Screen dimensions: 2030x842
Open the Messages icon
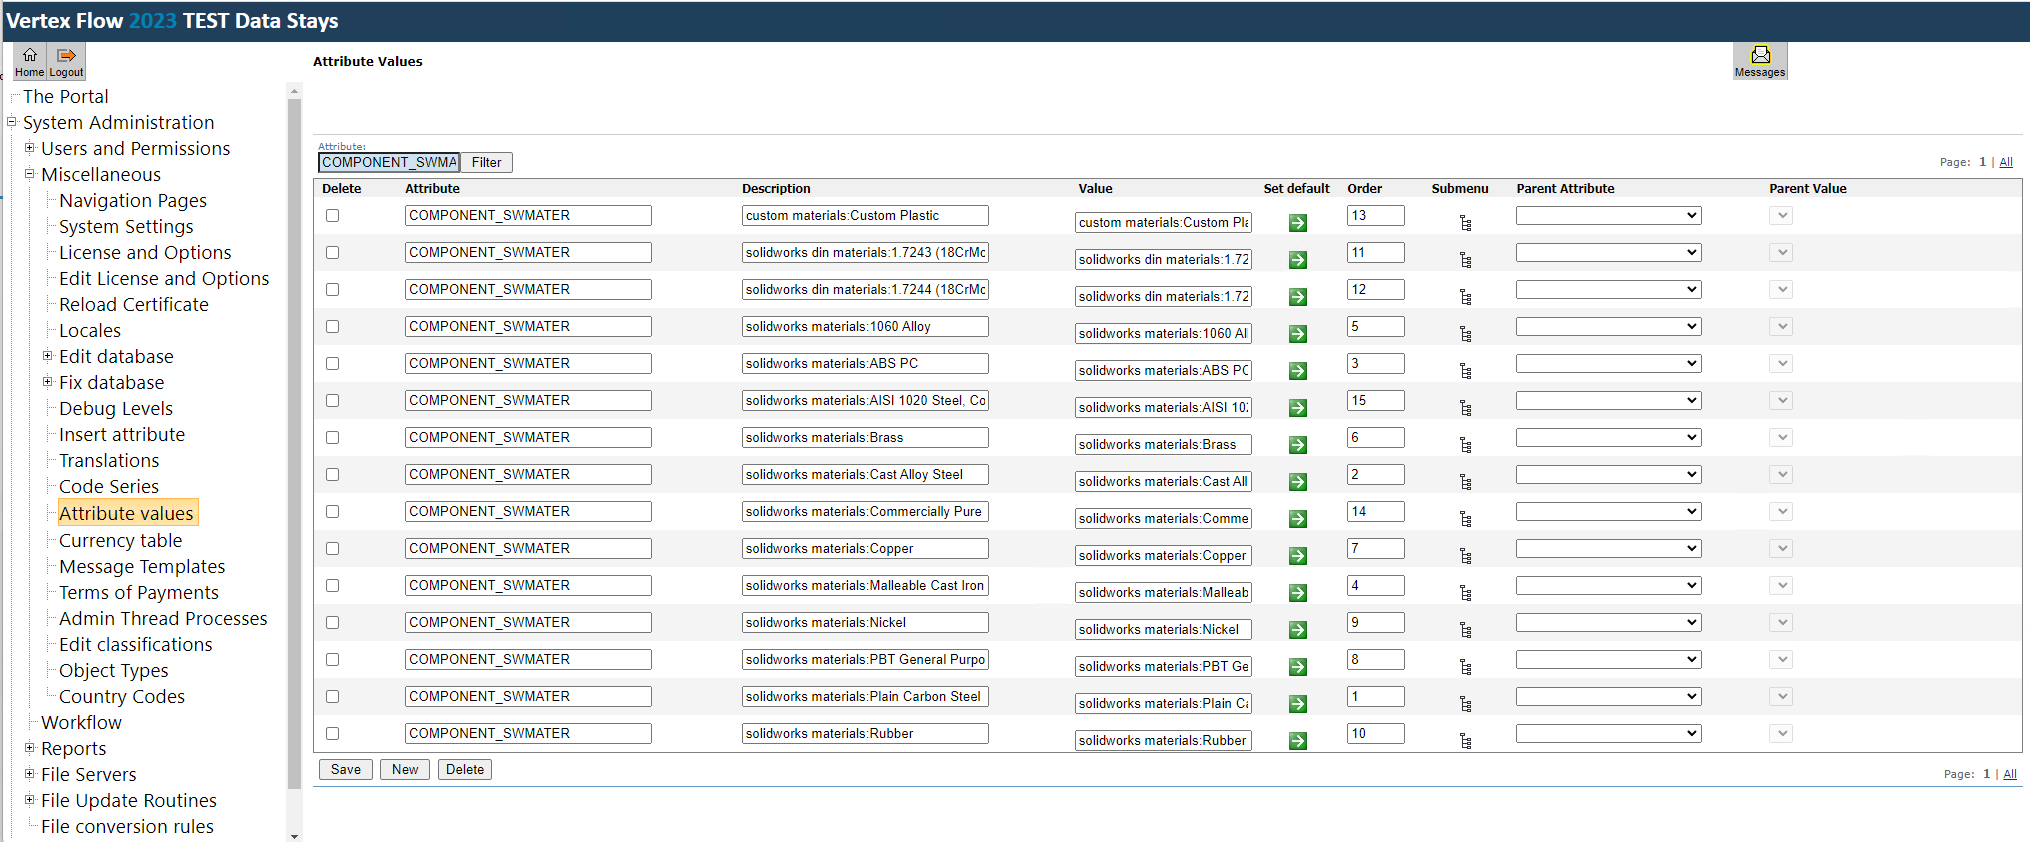tap(1759, 60)
